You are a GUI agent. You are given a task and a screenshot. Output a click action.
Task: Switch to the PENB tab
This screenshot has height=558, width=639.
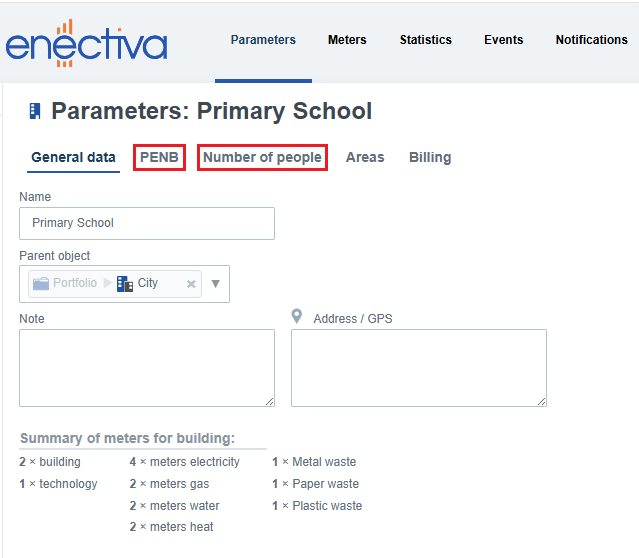[x=159, y=157]
